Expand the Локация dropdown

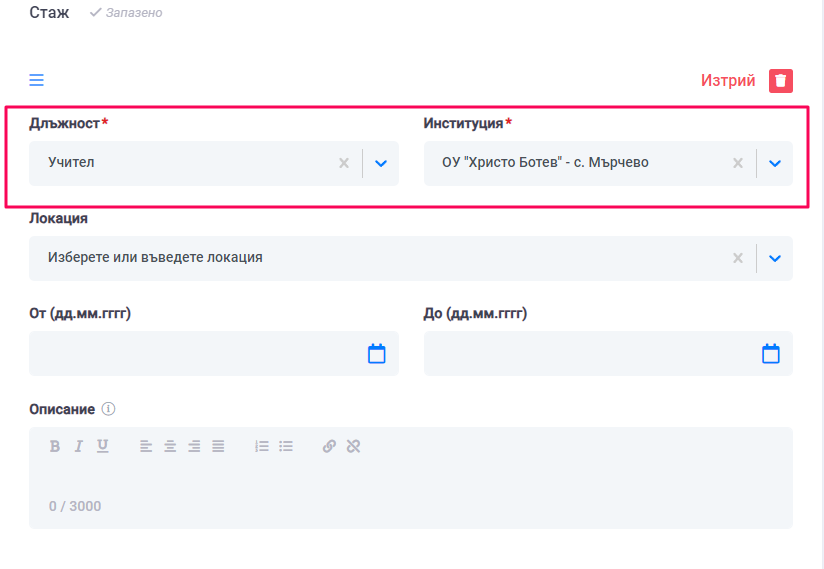[774, 258]
